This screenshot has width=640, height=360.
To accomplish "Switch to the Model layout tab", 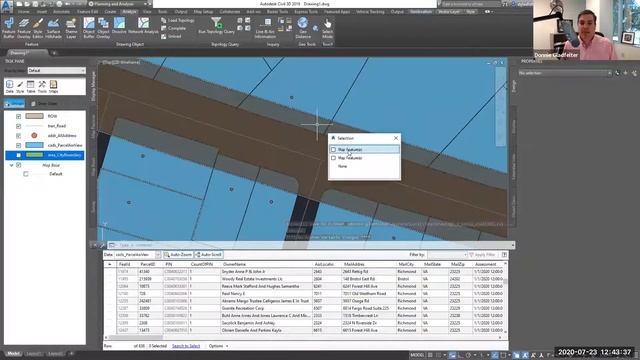I will [13, 354].
